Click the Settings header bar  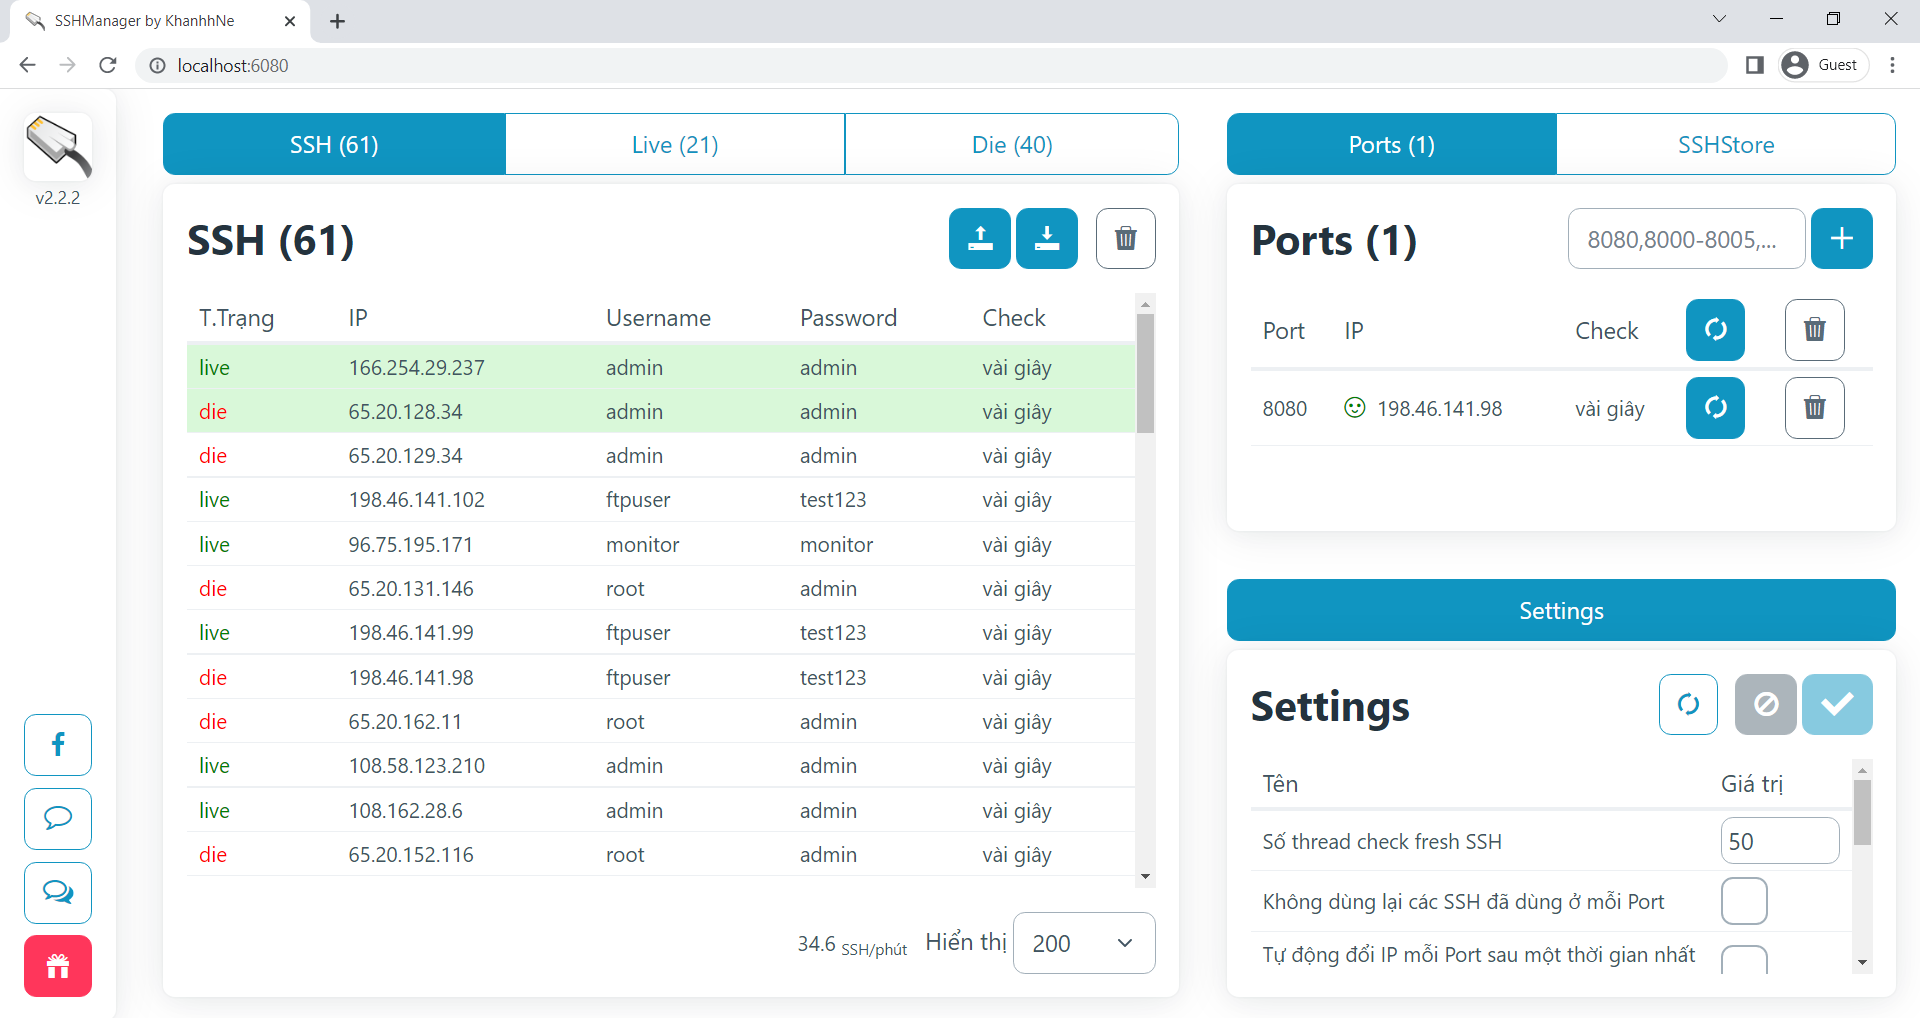point(1561,610)
